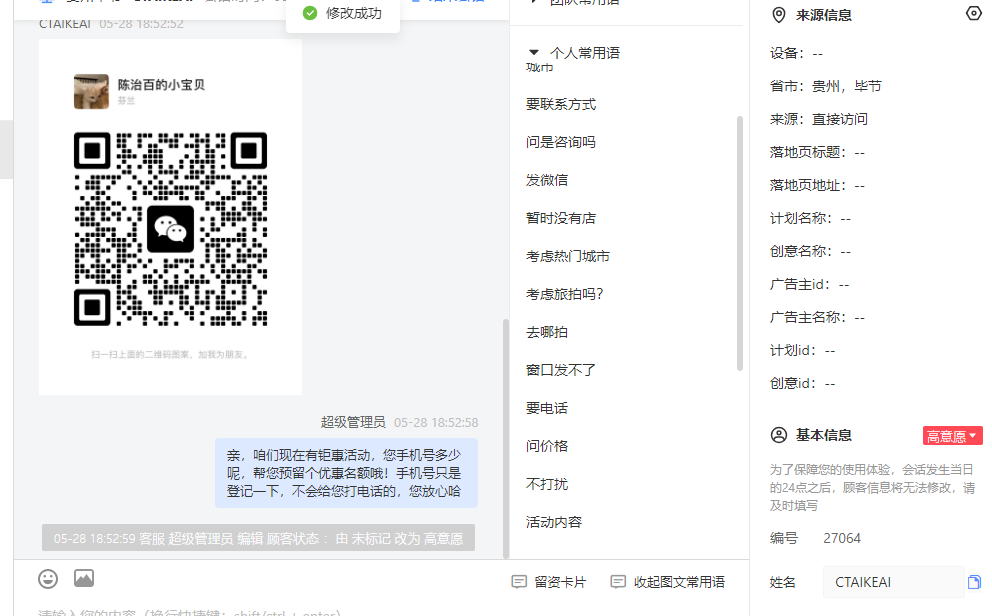Click the 留资卡片 card icon
This screenshot has width=992, height=616.
(x=519, y=582)
